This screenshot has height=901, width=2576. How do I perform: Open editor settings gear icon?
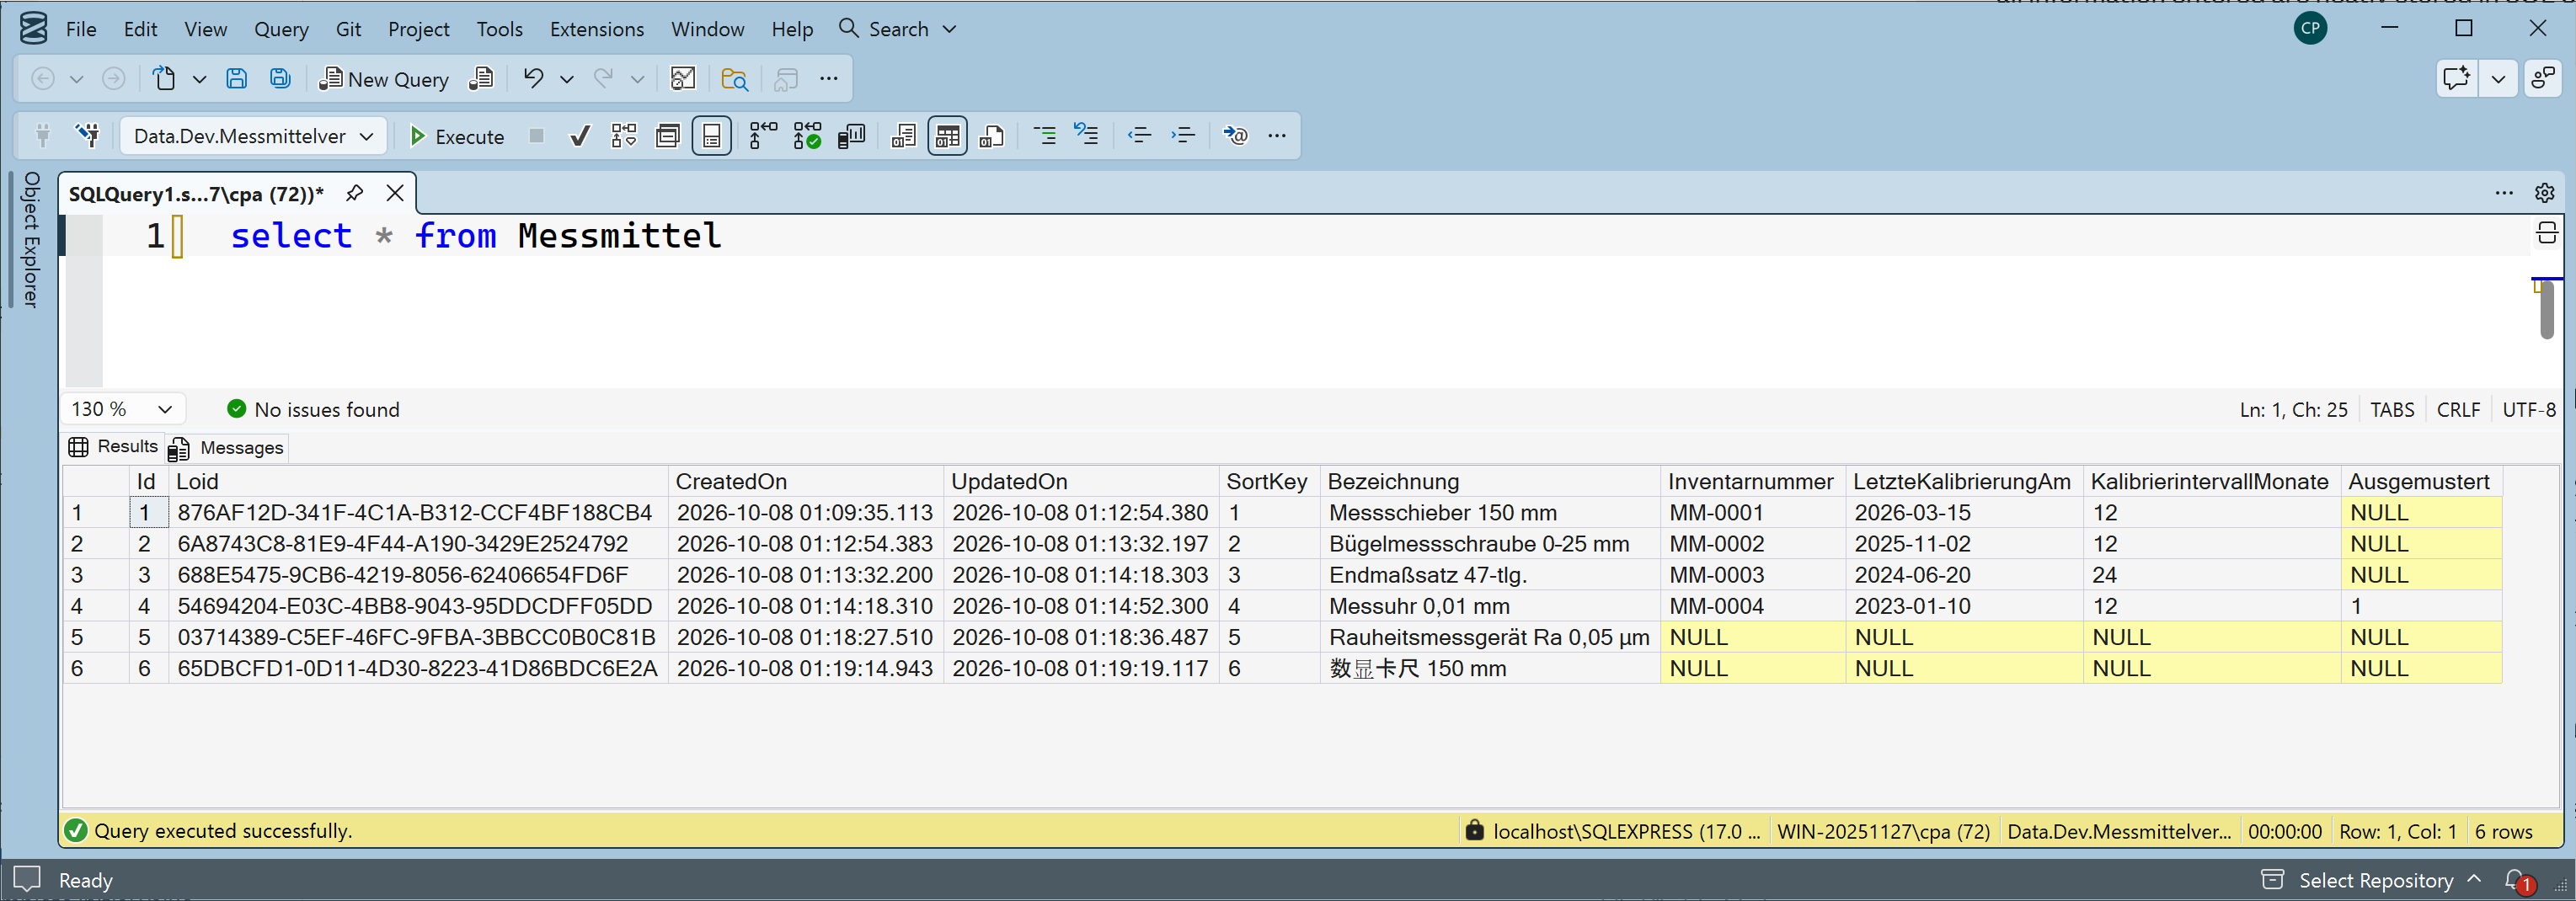click(x=2545, y=193)
